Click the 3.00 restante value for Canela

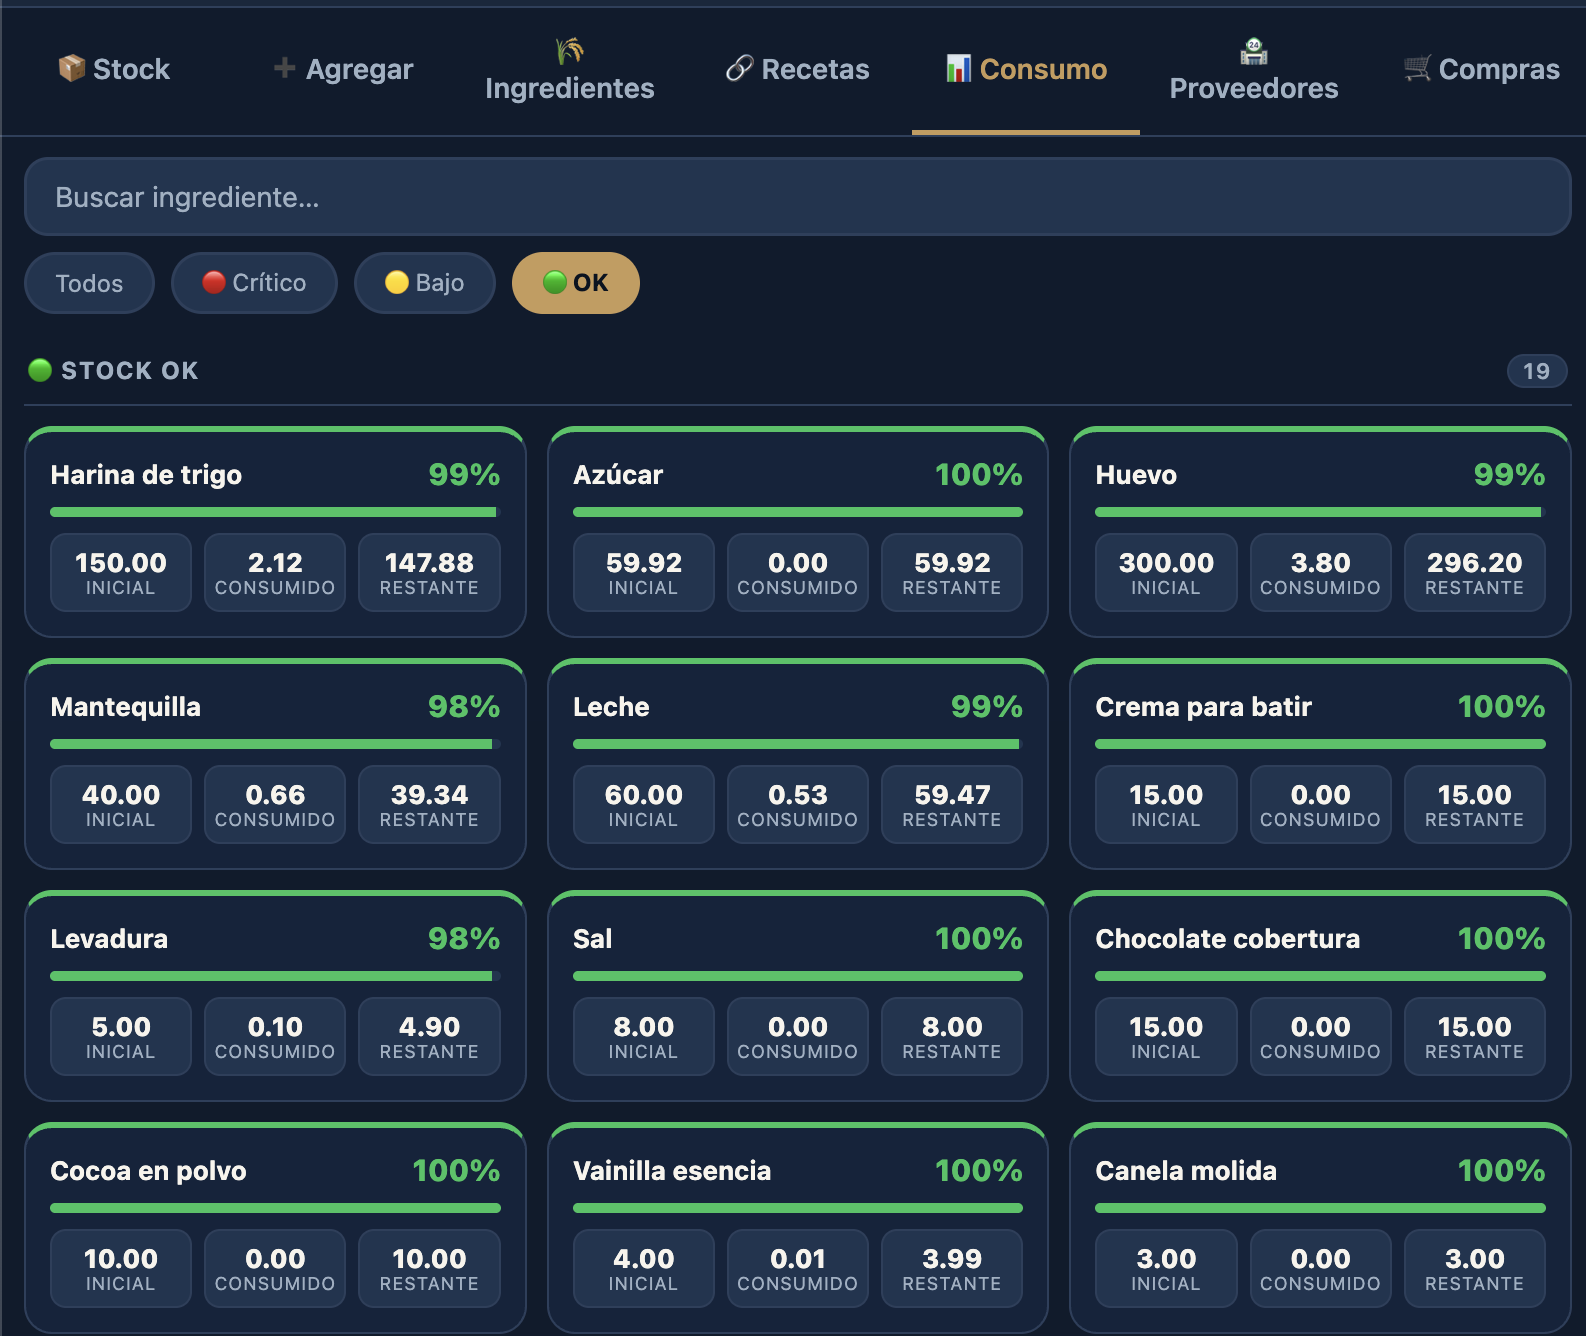1475,1259
